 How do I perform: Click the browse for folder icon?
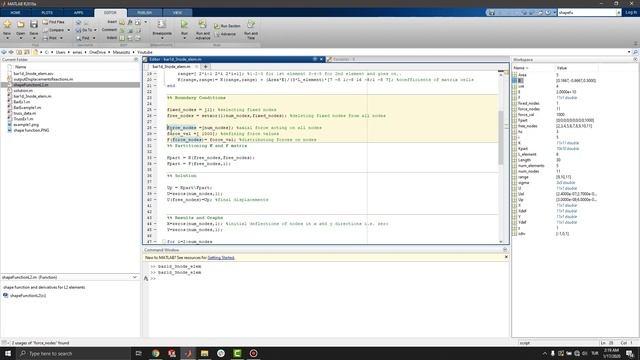click(x=27, y=52)
